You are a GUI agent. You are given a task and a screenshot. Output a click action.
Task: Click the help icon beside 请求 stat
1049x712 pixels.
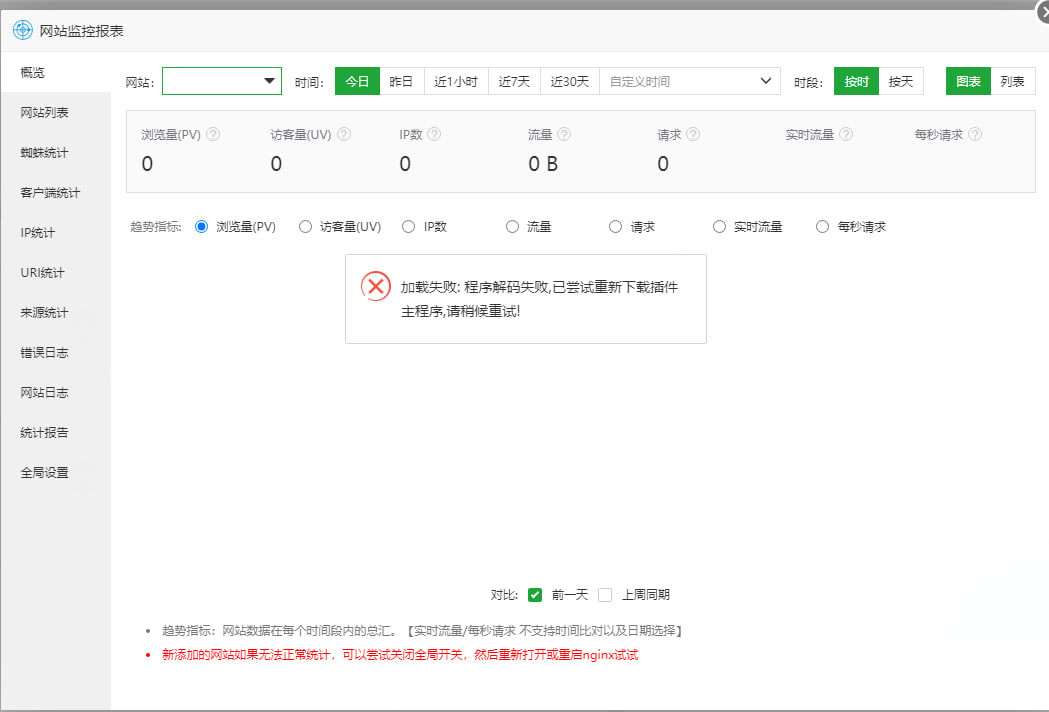(x=693, y=135)
